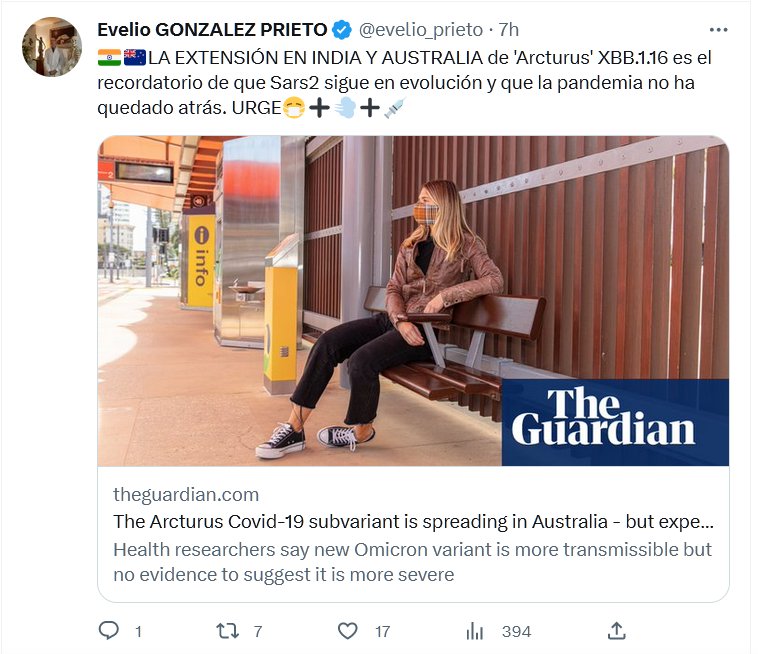Open the Evelio GONZALEZ PRIETO display name
The image size is (758, 654).
pos(212,30)
